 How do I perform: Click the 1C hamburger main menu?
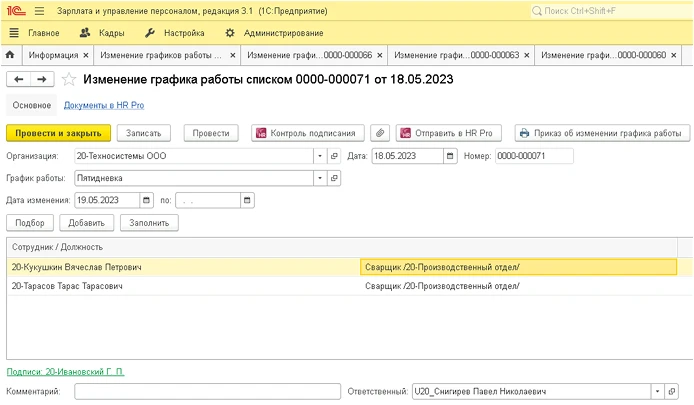39,11
